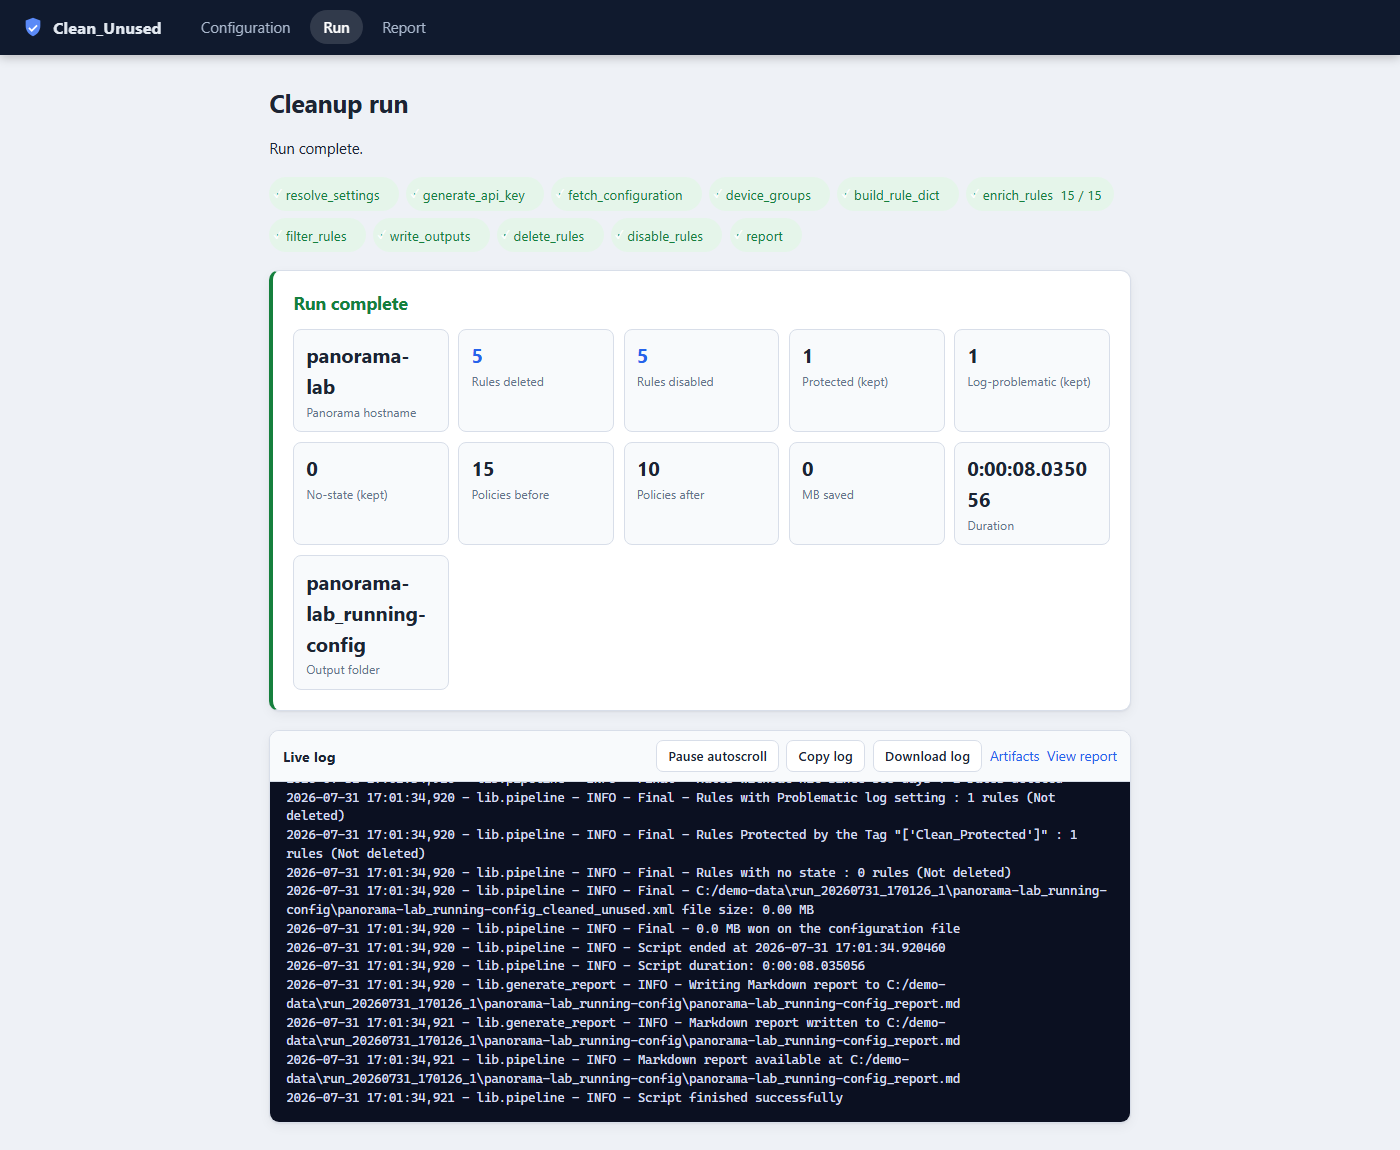The height and width of the screenshot is (1150, 1400).
Task: Click the Clean_Unused app title
Action: (x=107, y=28)
